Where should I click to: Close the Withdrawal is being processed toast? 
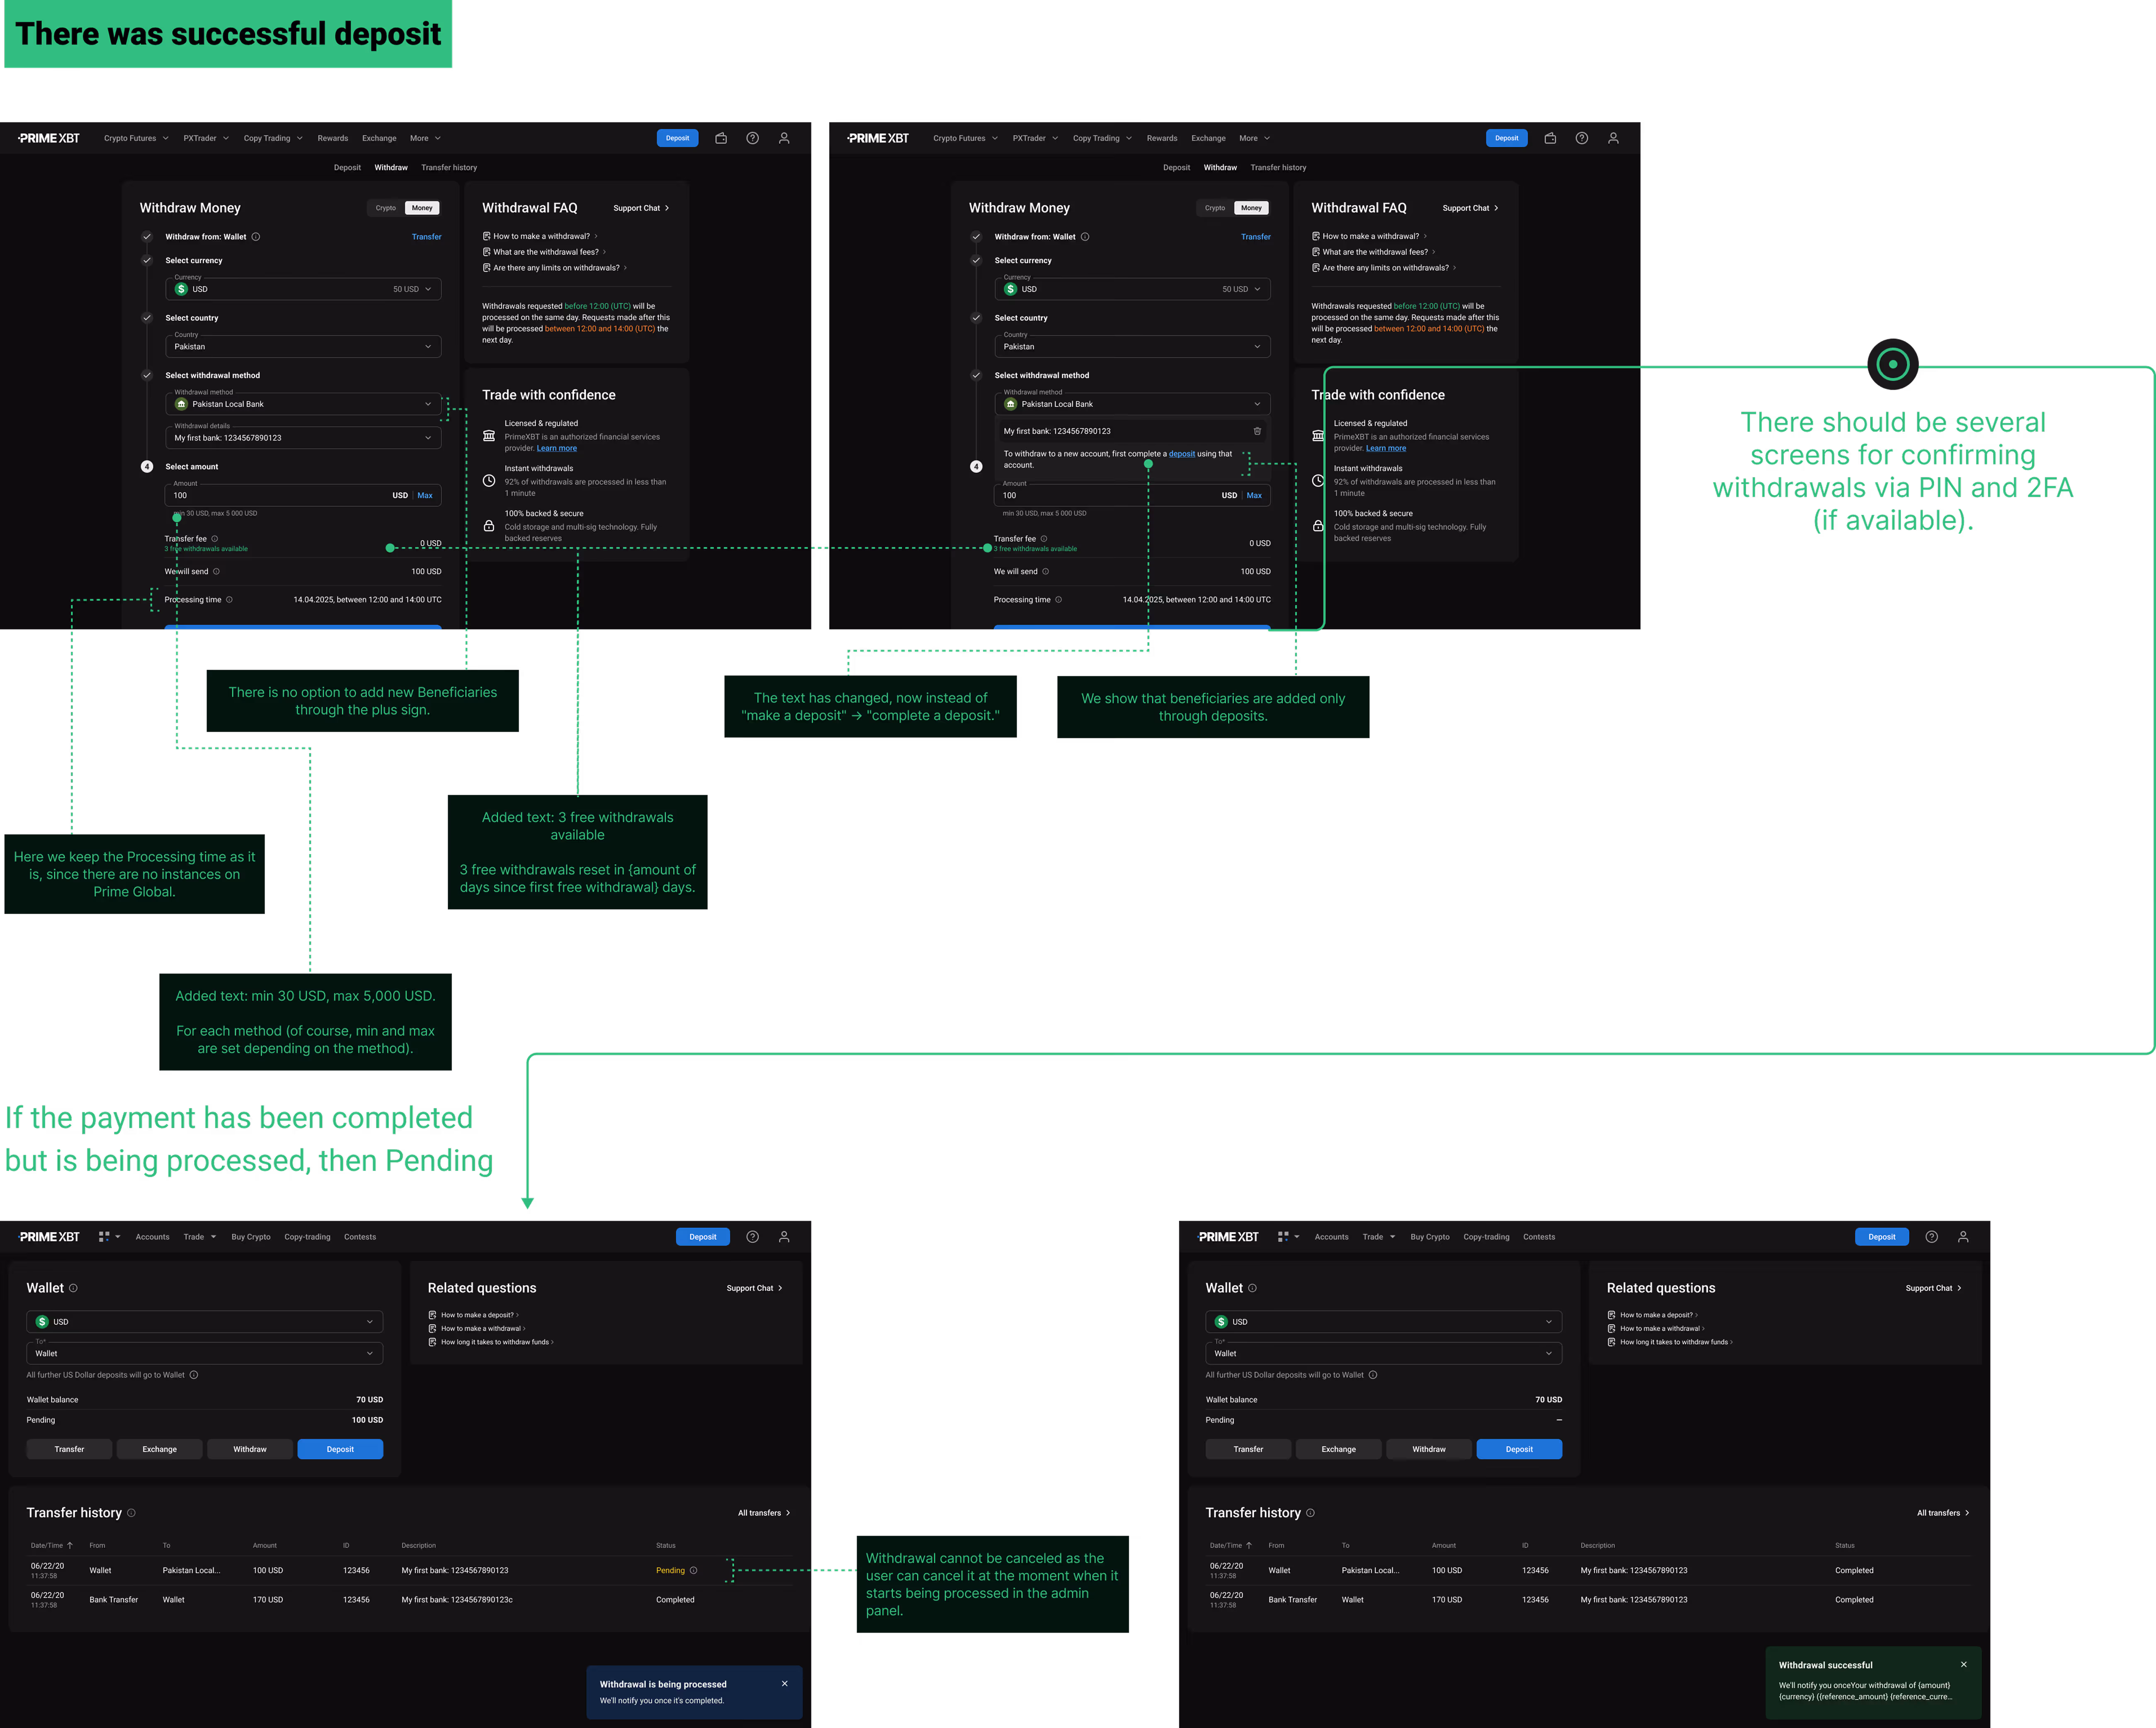[784, 1684]
